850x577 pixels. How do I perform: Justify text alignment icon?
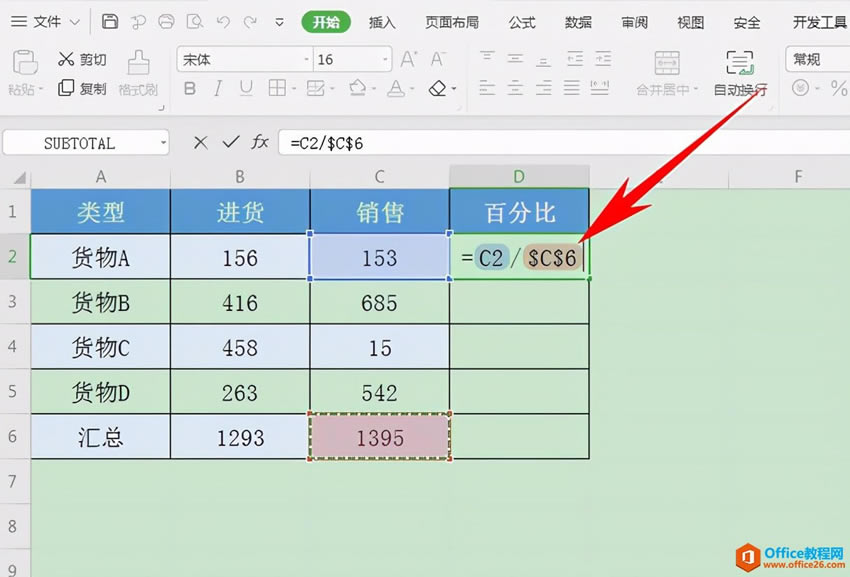[x=571, y=87]
